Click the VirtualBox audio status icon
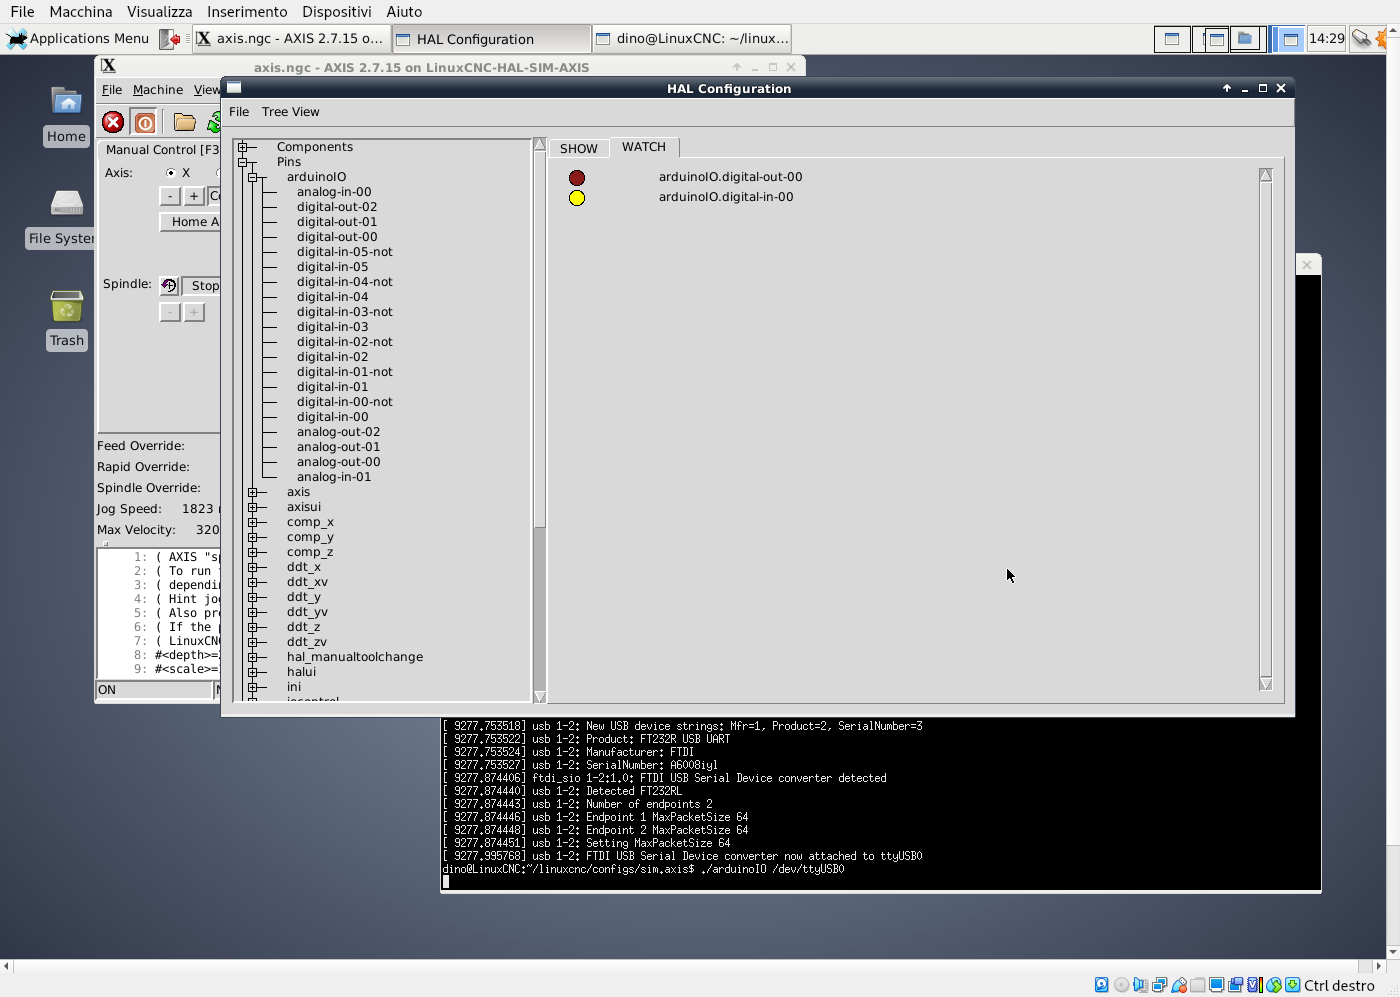This screenshot has height=997, width=1400. pos(1140,985)
